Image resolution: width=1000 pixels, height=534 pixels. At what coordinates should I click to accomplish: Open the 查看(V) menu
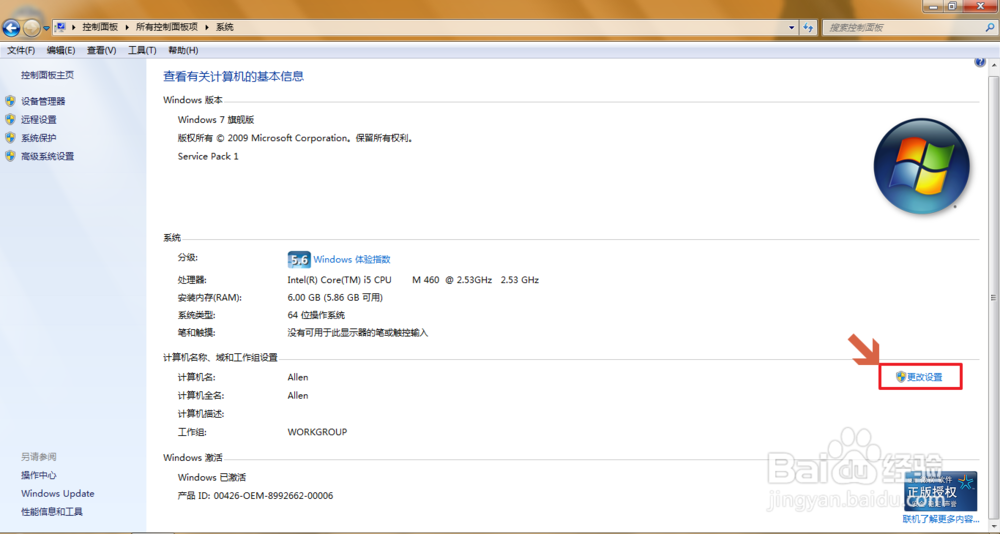(x=101, y=50)
